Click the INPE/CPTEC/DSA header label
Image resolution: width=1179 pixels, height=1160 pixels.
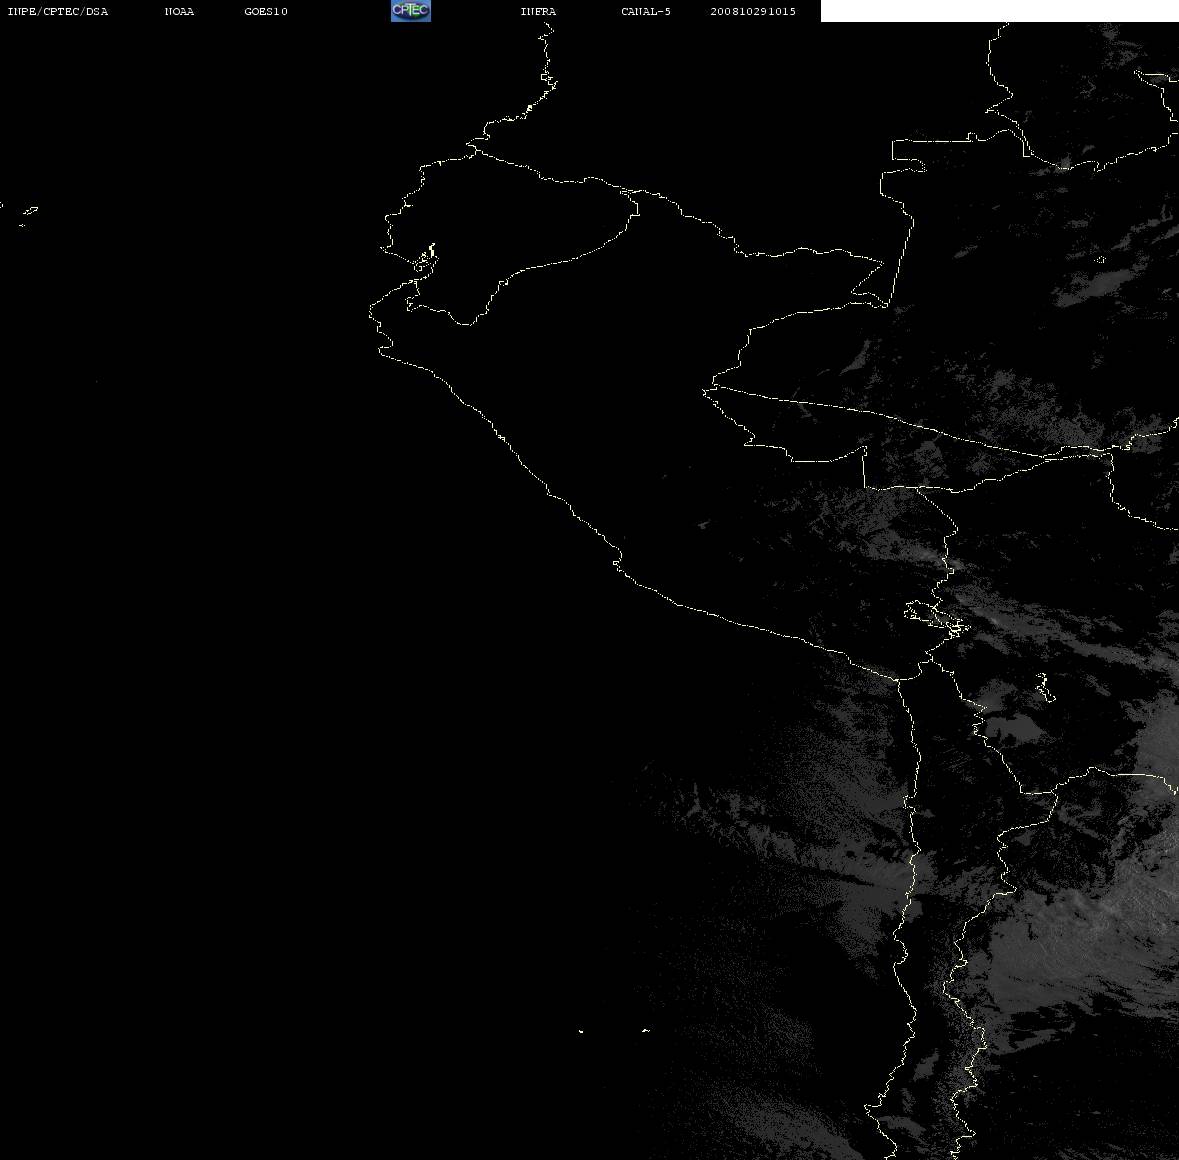click(58, 11)
